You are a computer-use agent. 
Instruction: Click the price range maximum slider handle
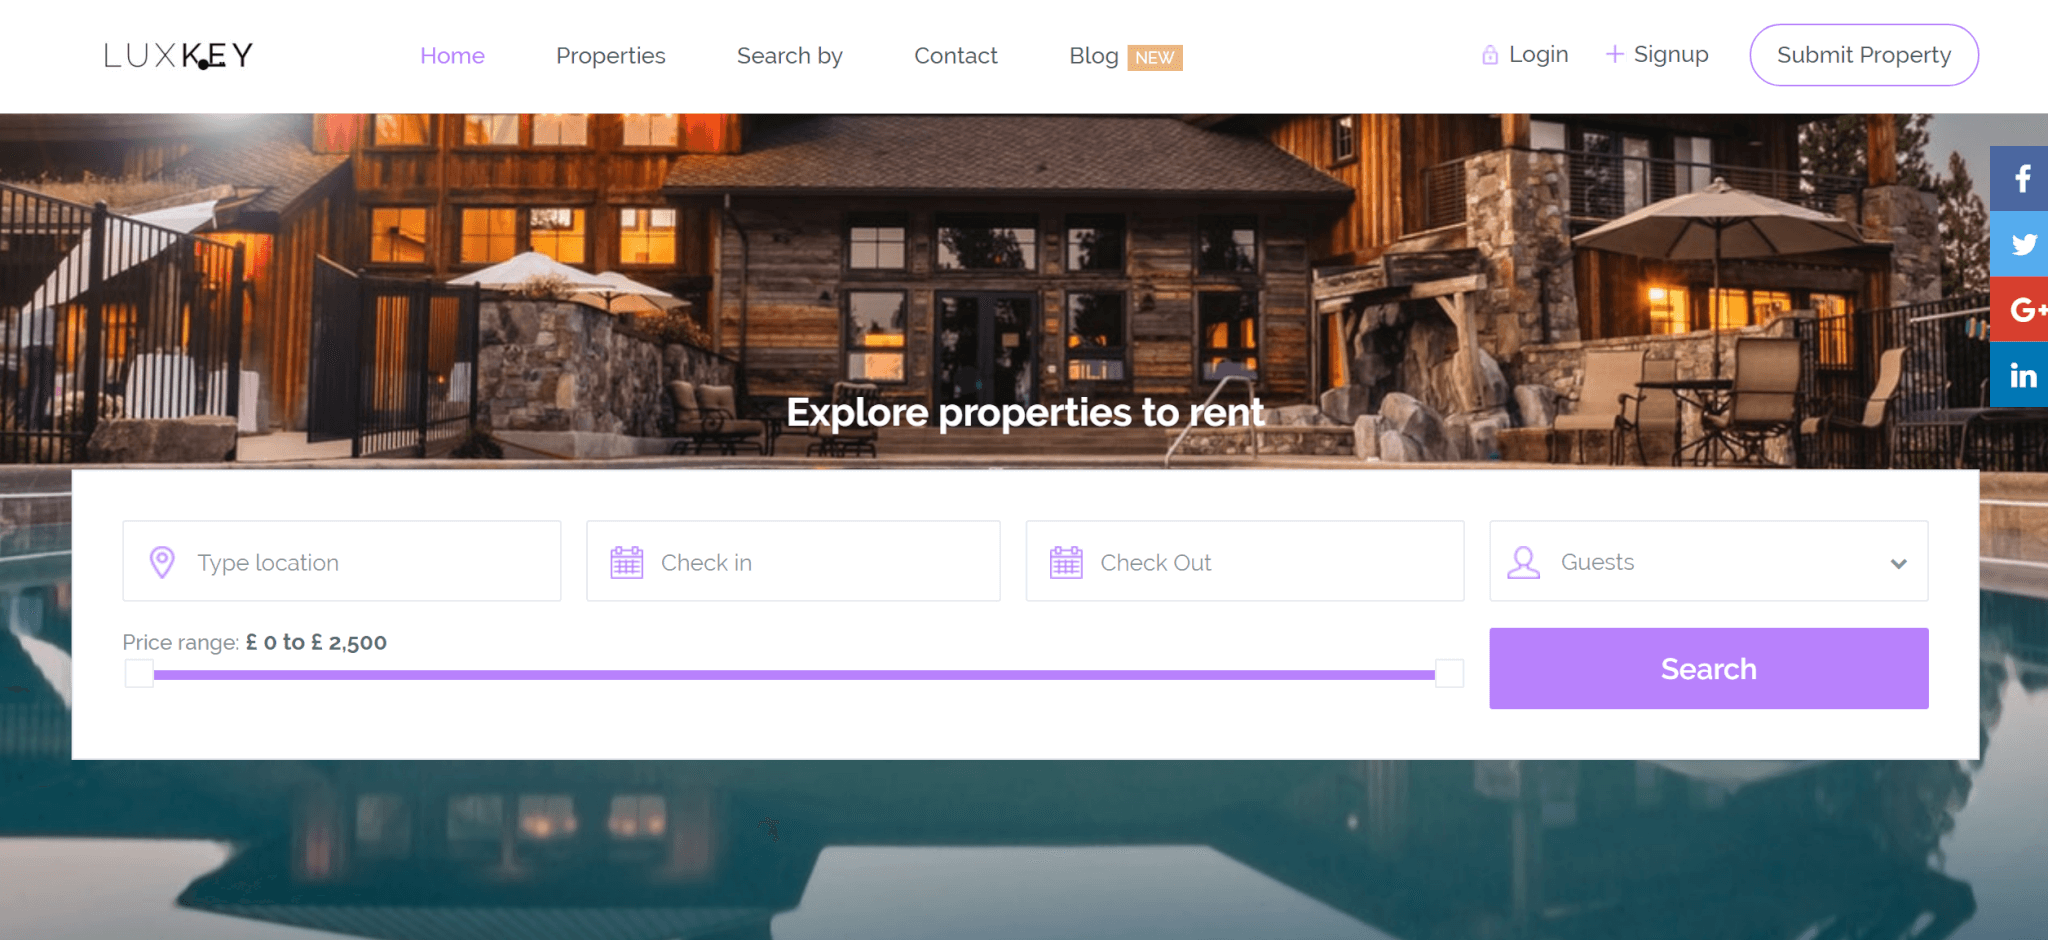(x=1449, y=673)
